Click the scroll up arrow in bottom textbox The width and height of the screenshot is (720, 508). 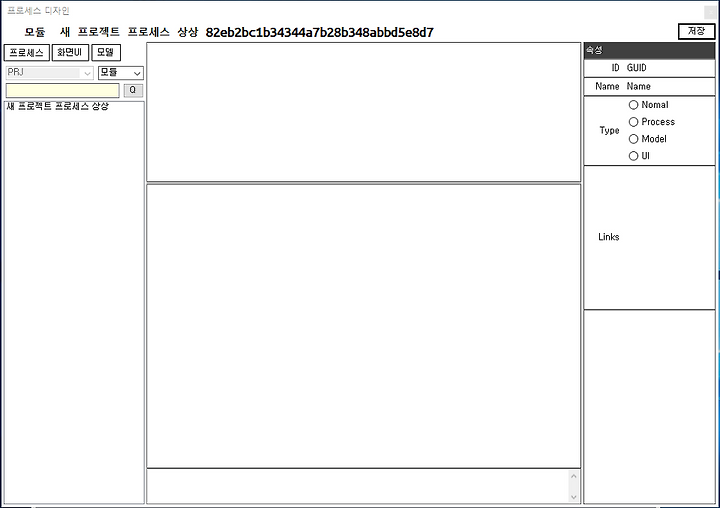click(574, 476)
